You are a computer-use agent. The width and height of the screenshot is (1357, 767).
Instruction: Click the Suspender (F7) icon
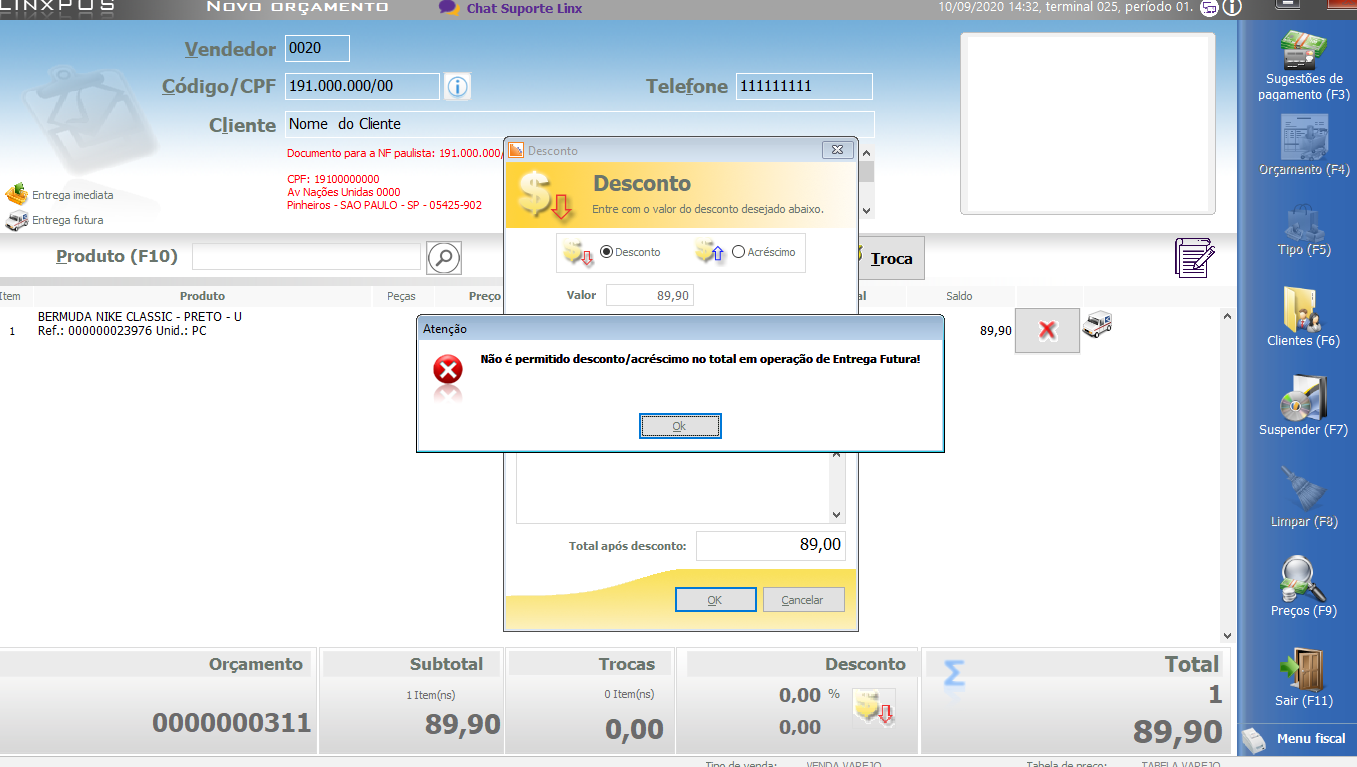tap(1303, 407)
